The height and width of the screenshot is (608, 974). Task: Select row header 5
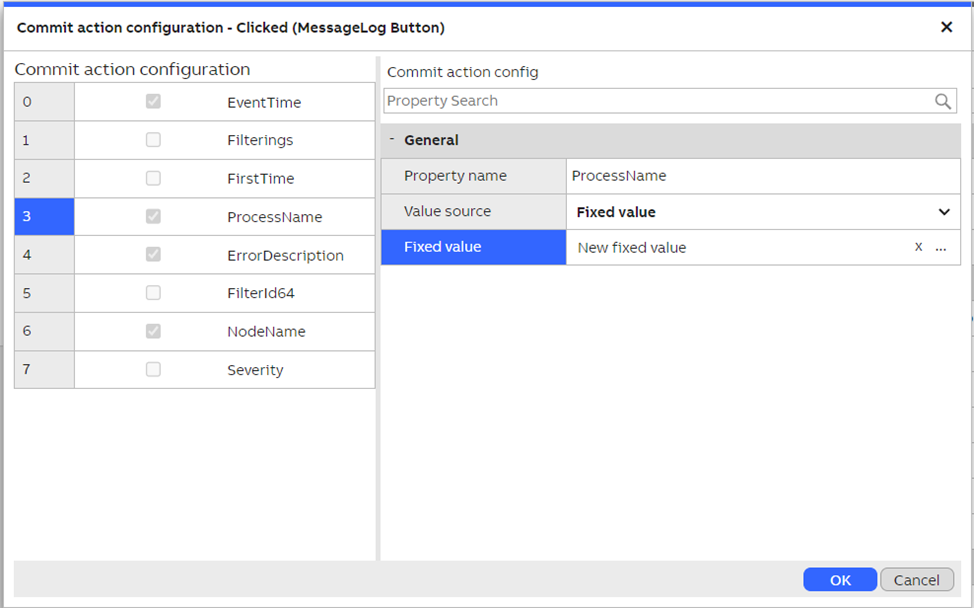[44, 293]
